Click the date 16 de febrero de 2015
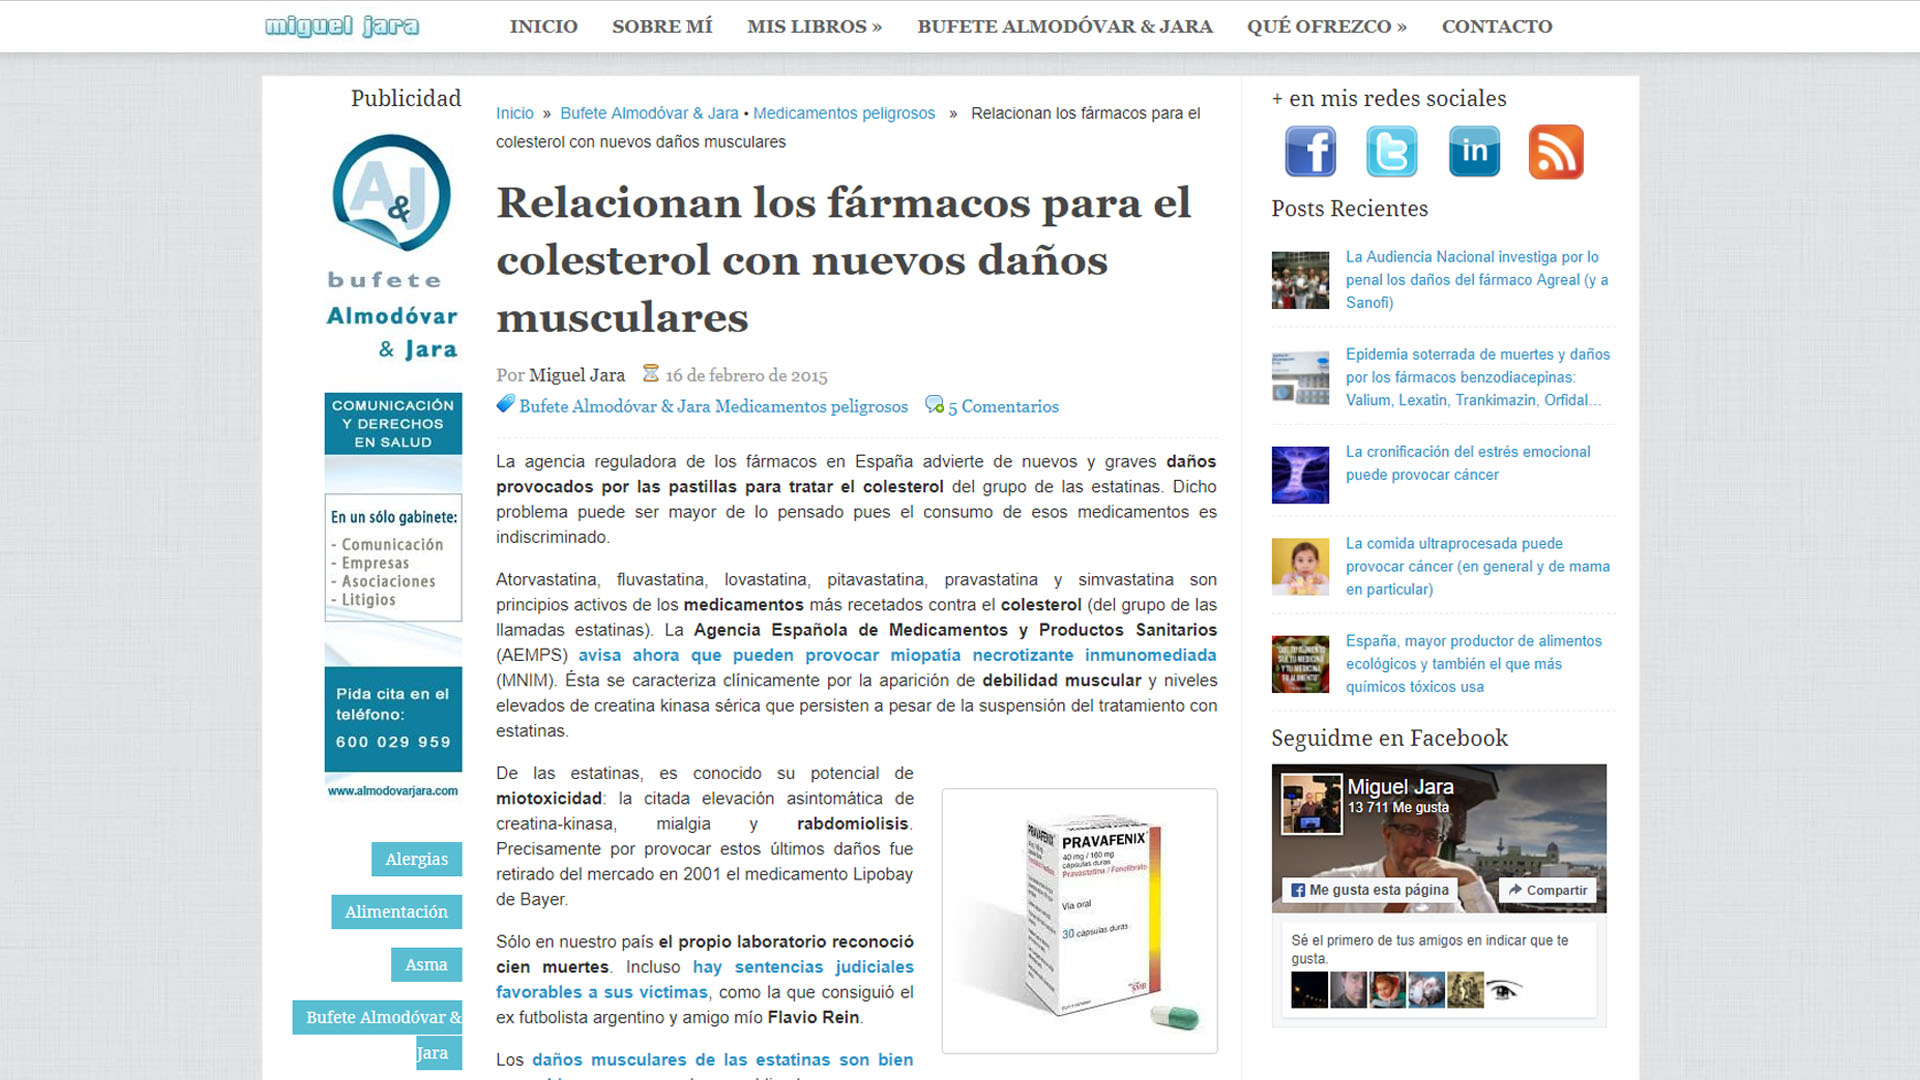 coord(746,376)
